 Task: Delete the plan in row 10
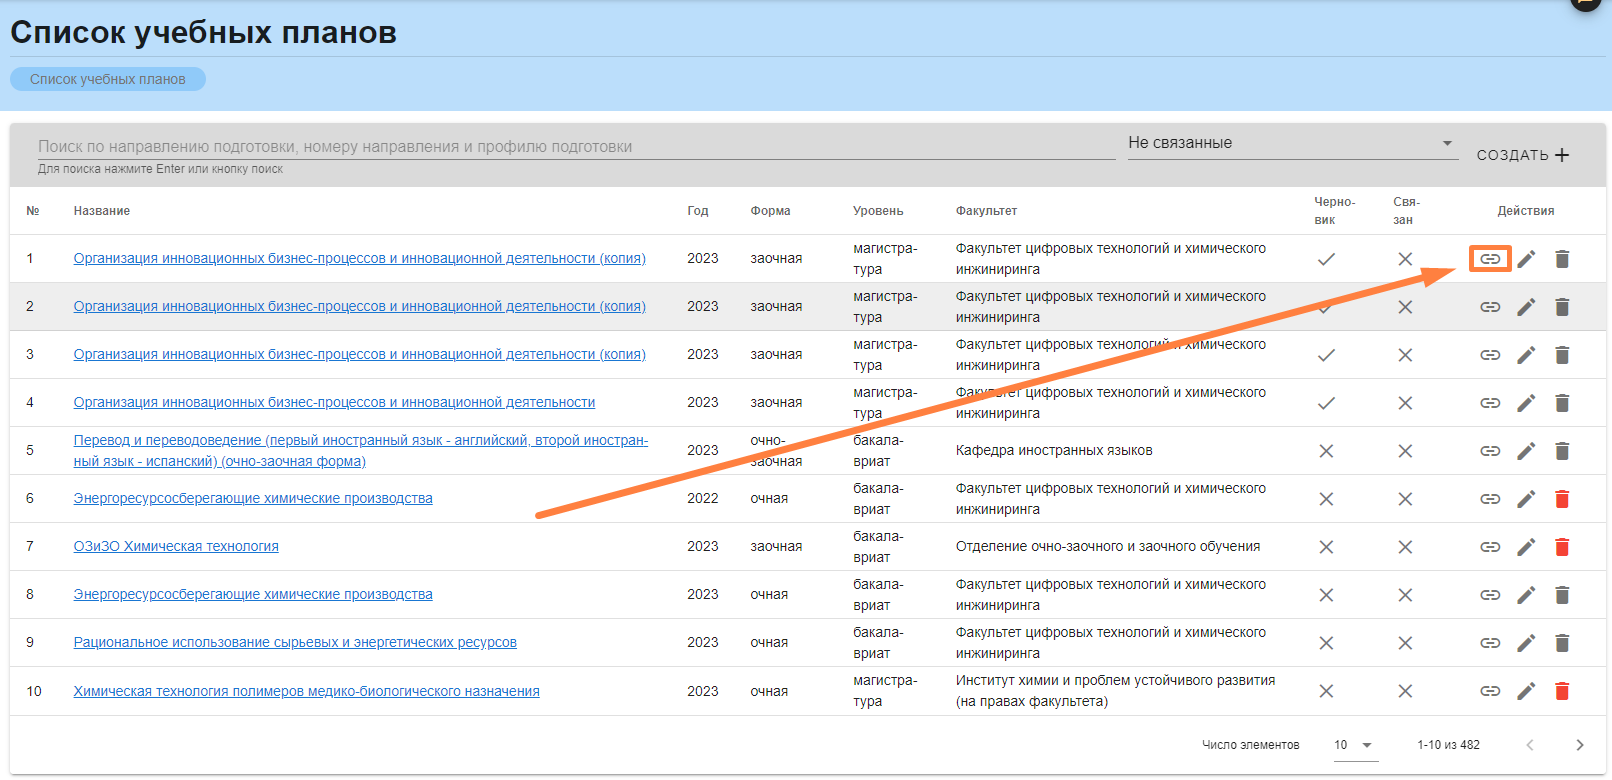coord(1562,691)
